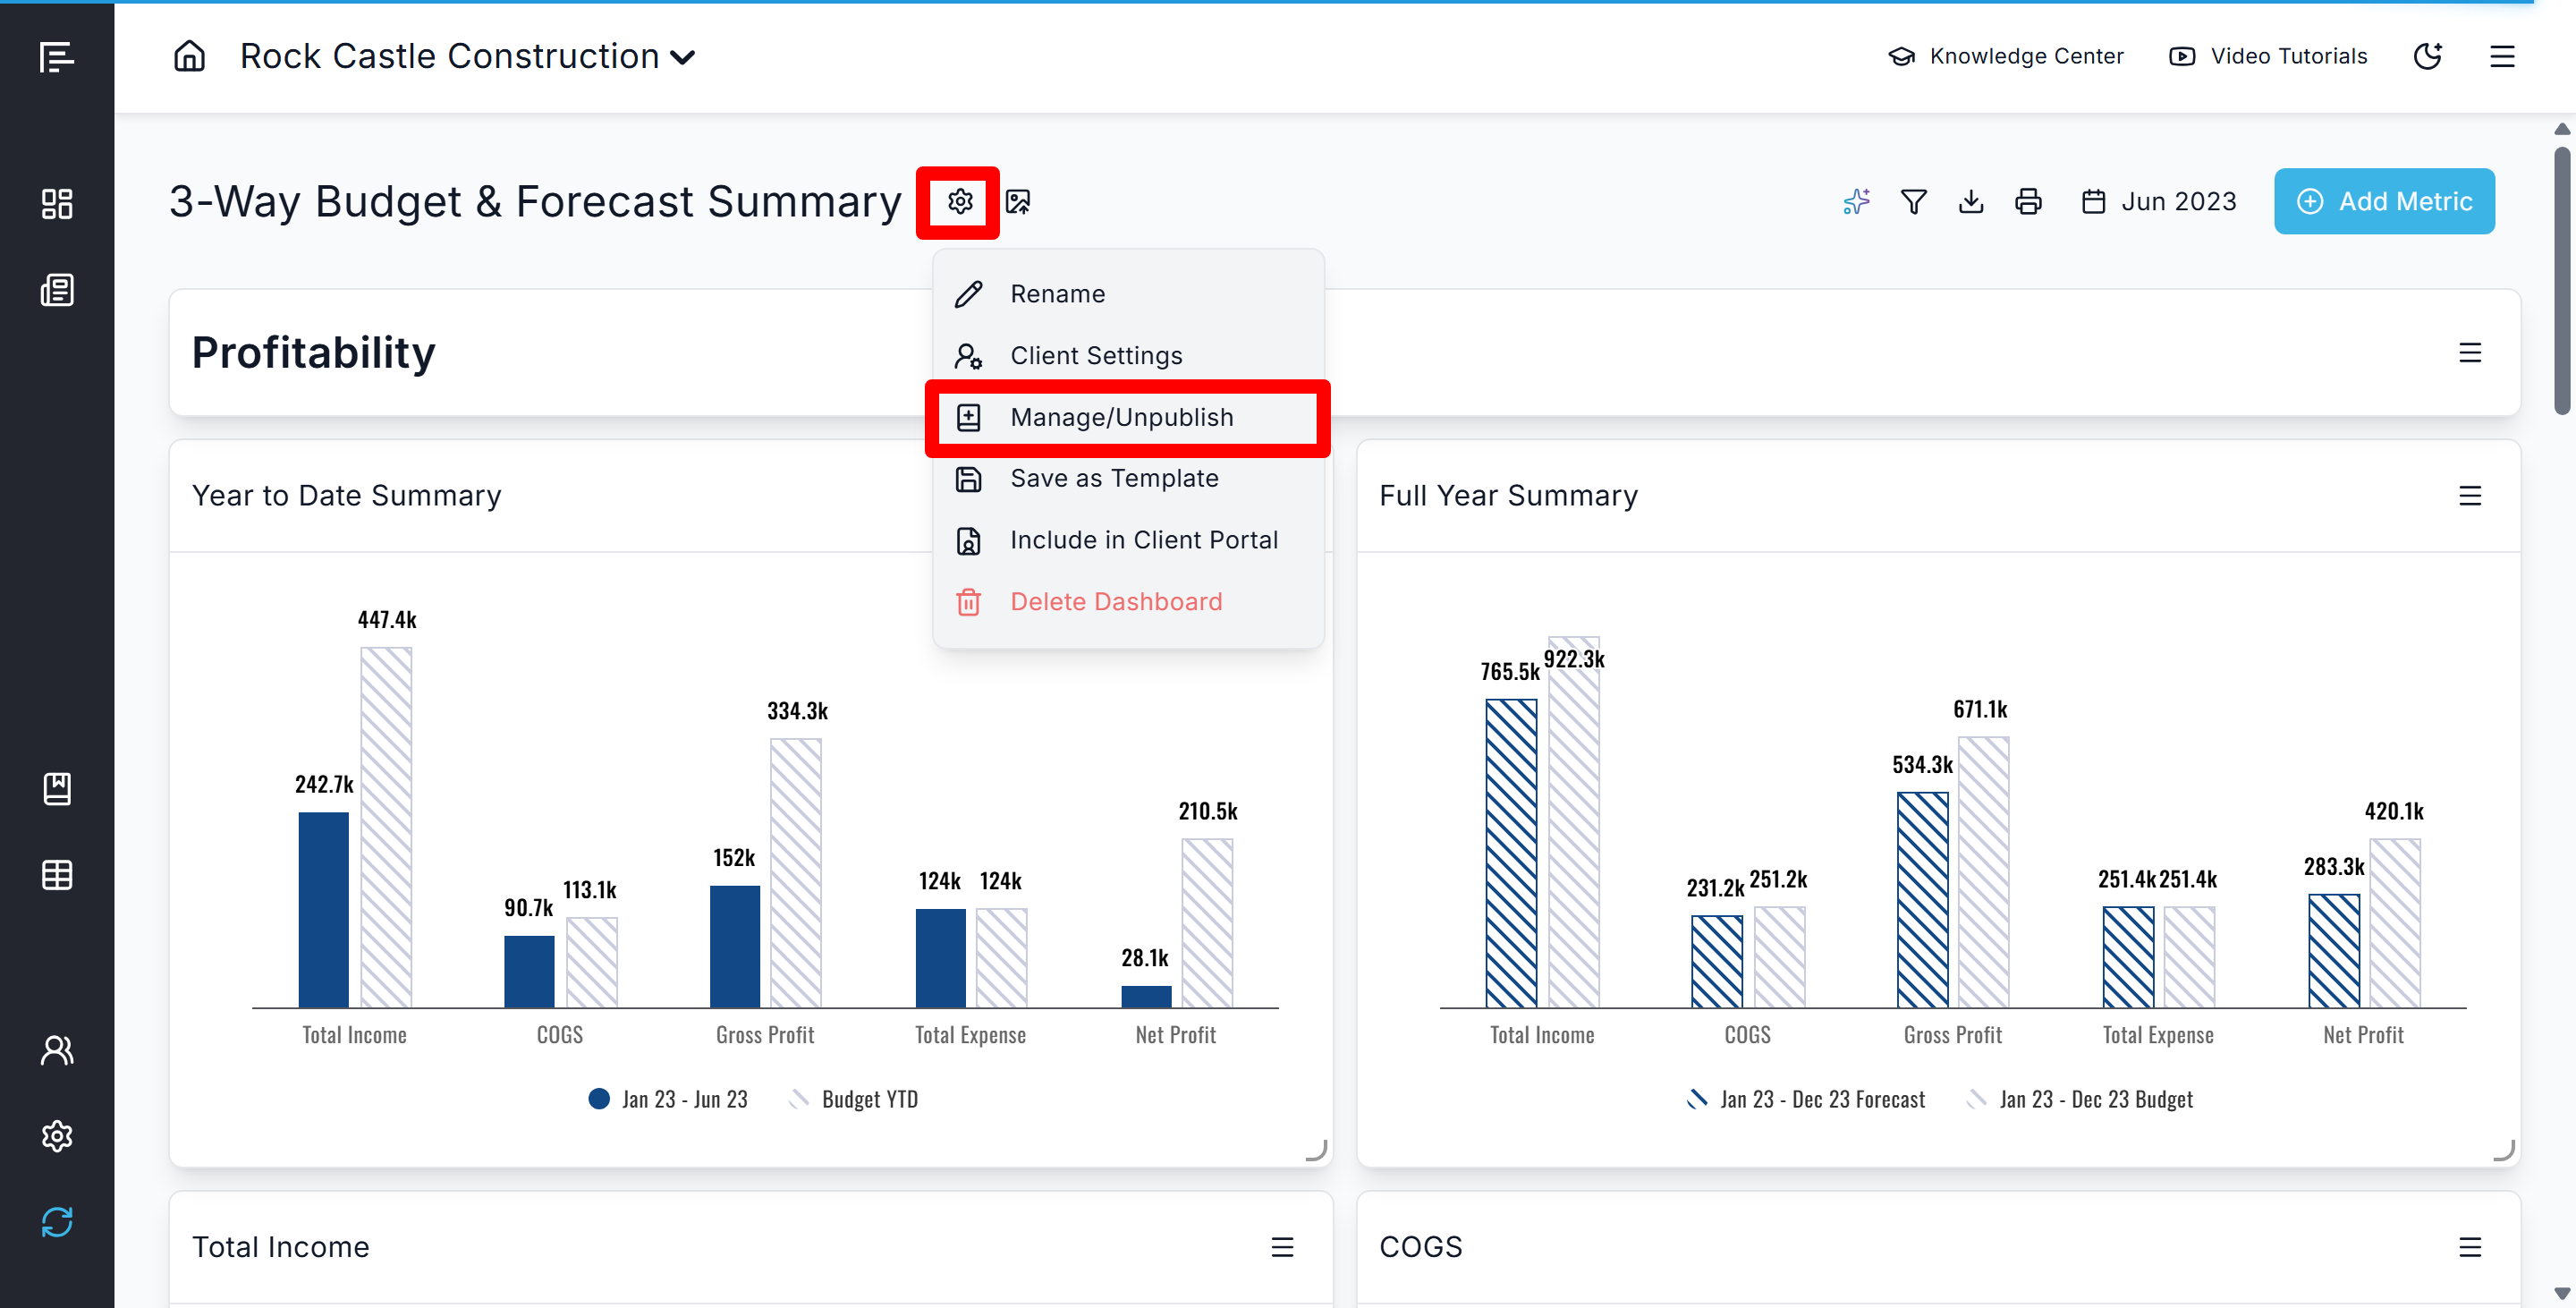Viewport: 2576px width, 1308px height.
Task: Click the print icon
Action: (x=2027, y=202)
